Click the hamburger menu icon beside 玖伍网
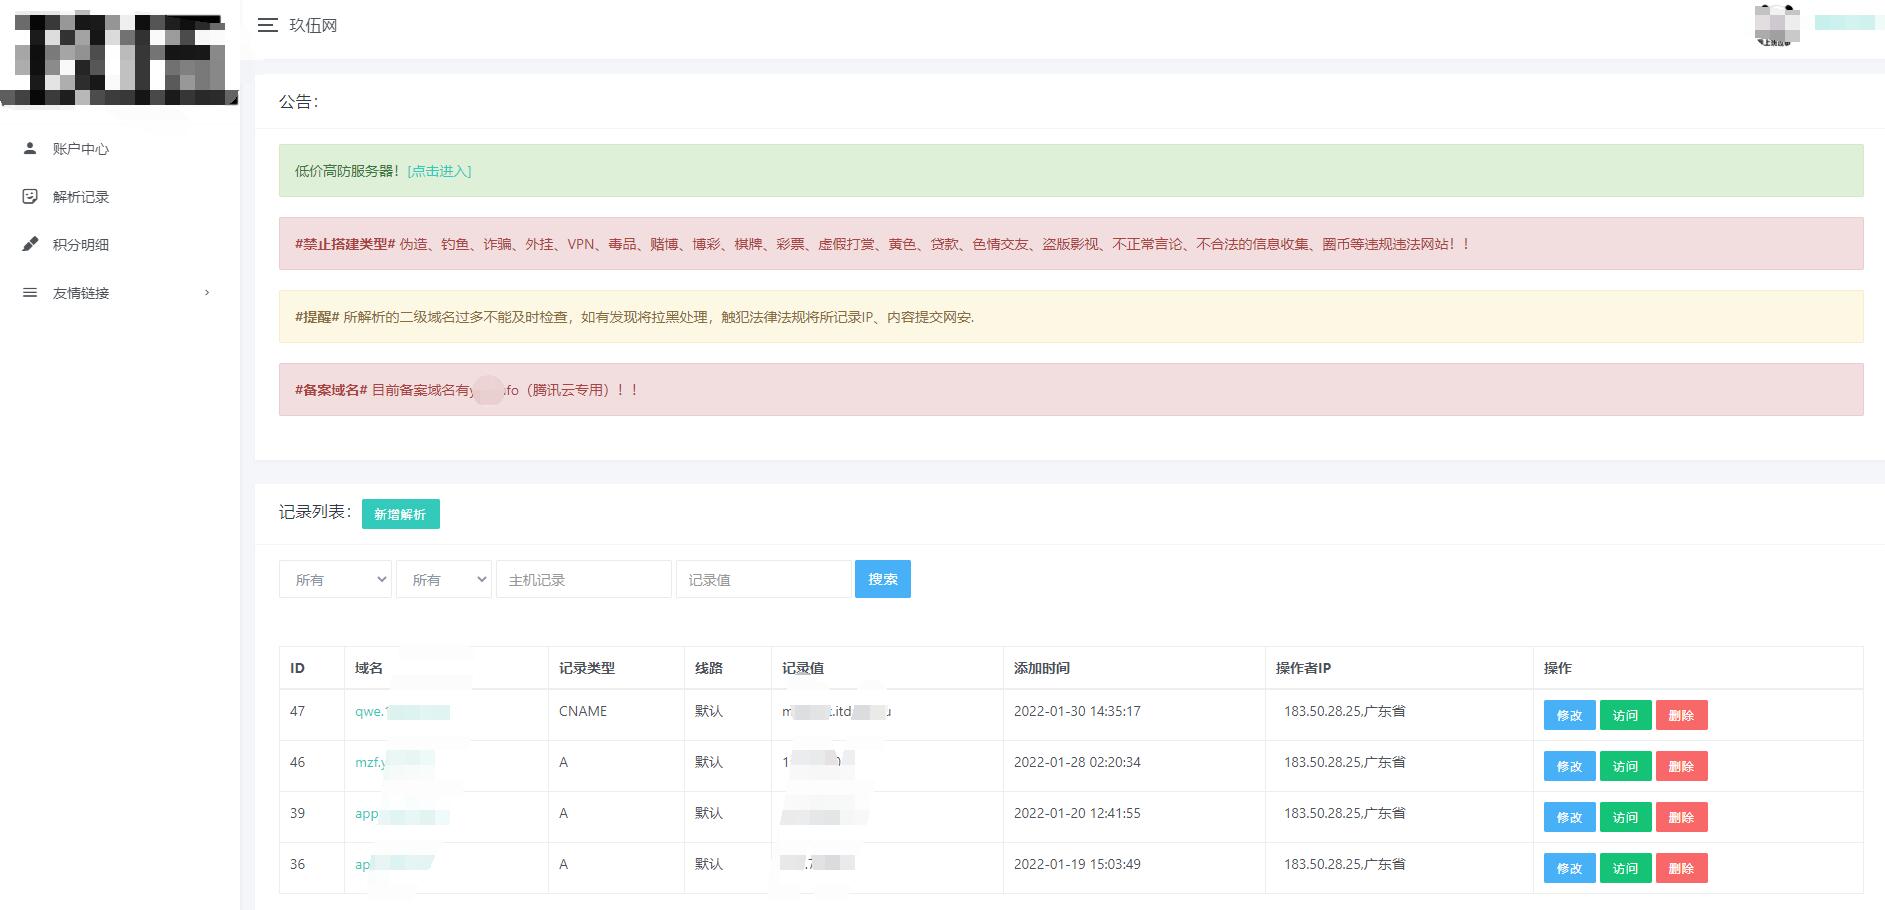The width and height of the screenshot is (1885, 910). coord(267,25)
